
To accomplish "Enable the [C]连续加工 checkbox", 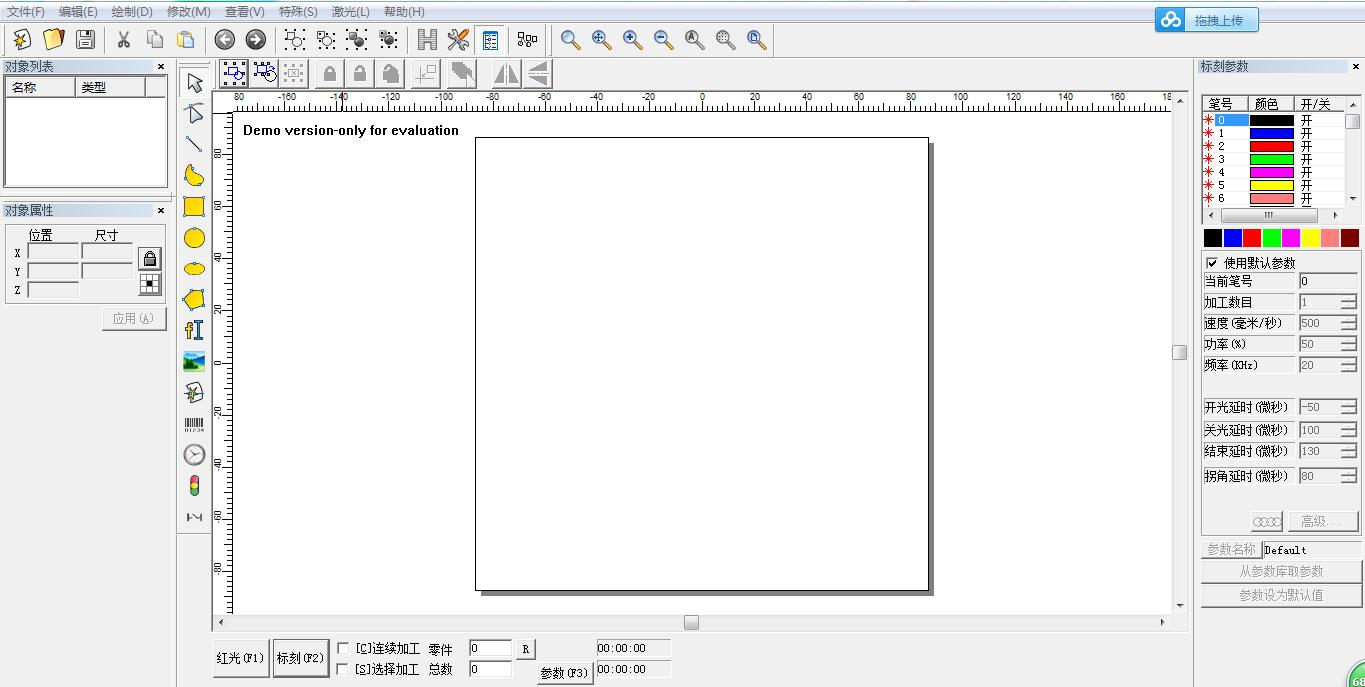I will pos(342,648).
